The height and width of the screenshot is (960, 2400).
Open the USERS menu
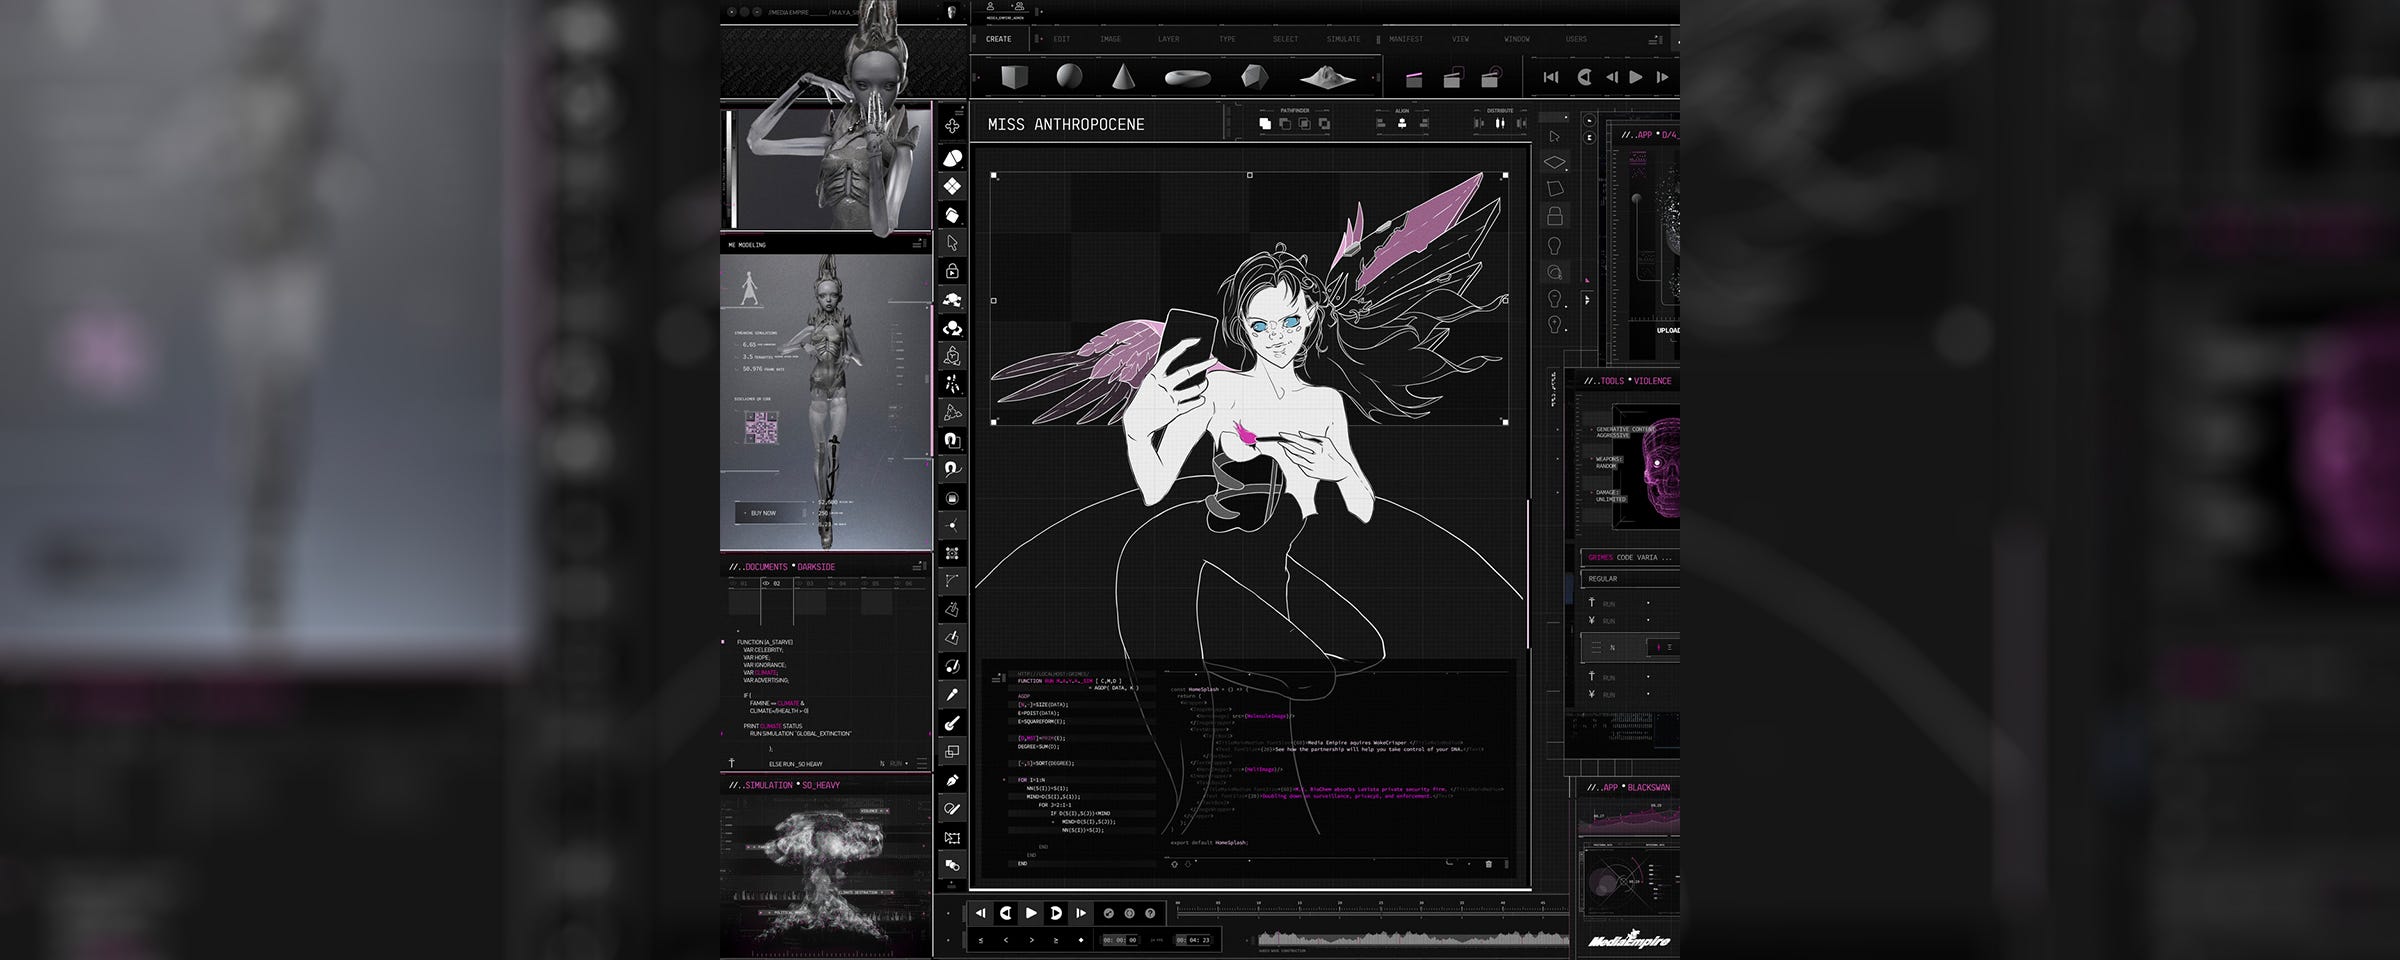pos(1576,39)
